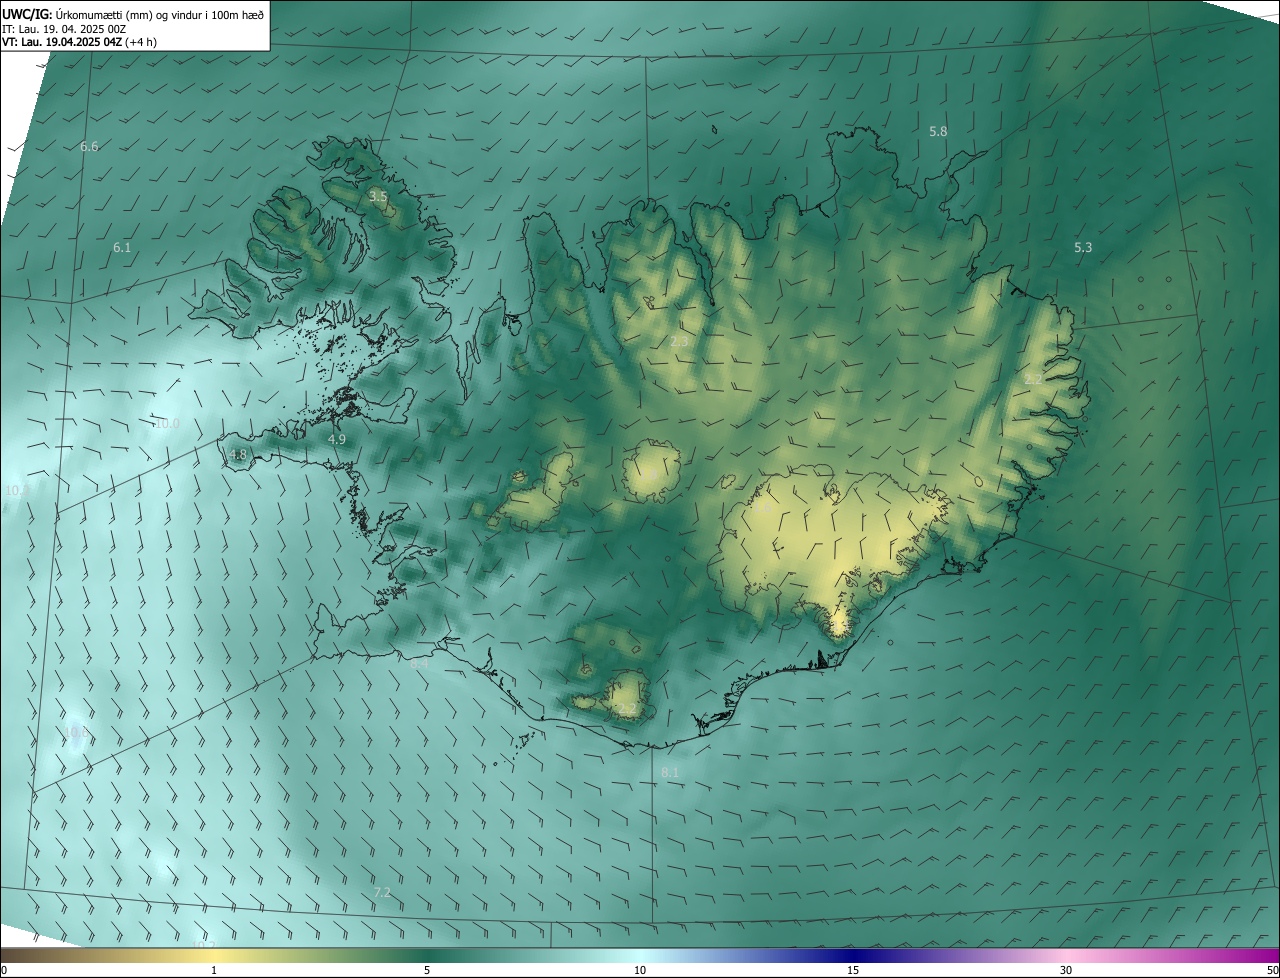Click the 7.2 value on the map
The image size is (1280, 978).
[x=382, y=892]
